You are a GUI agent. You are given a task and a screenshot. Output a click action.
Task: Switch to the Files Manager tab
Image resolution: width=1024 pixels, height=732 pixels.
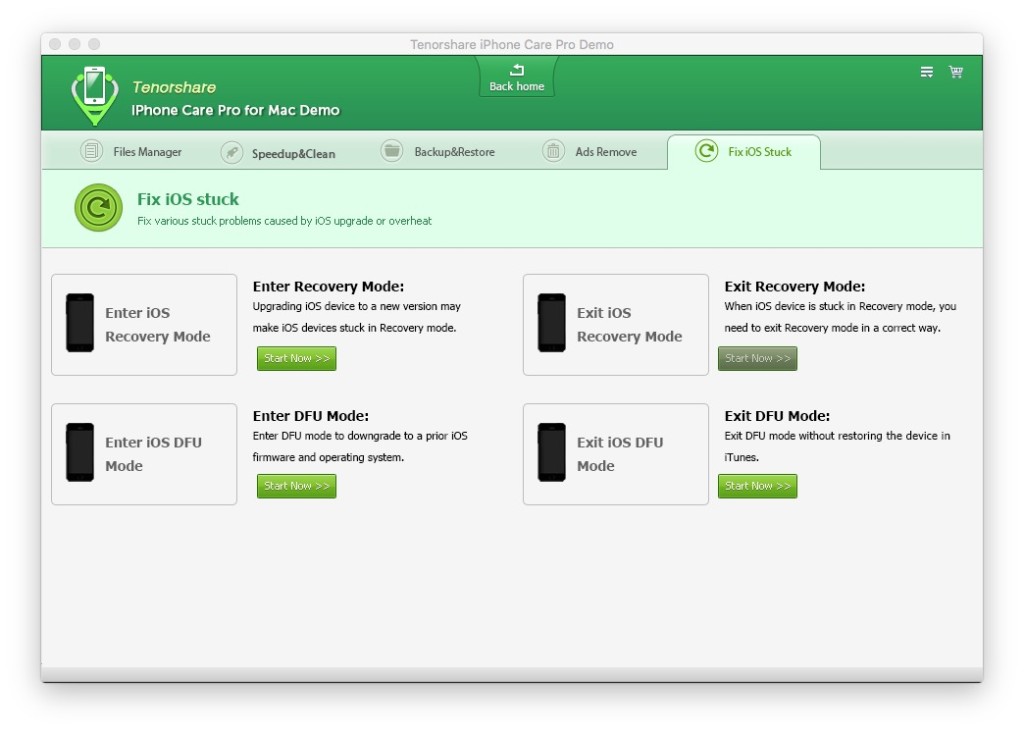[x=131, y=151]
